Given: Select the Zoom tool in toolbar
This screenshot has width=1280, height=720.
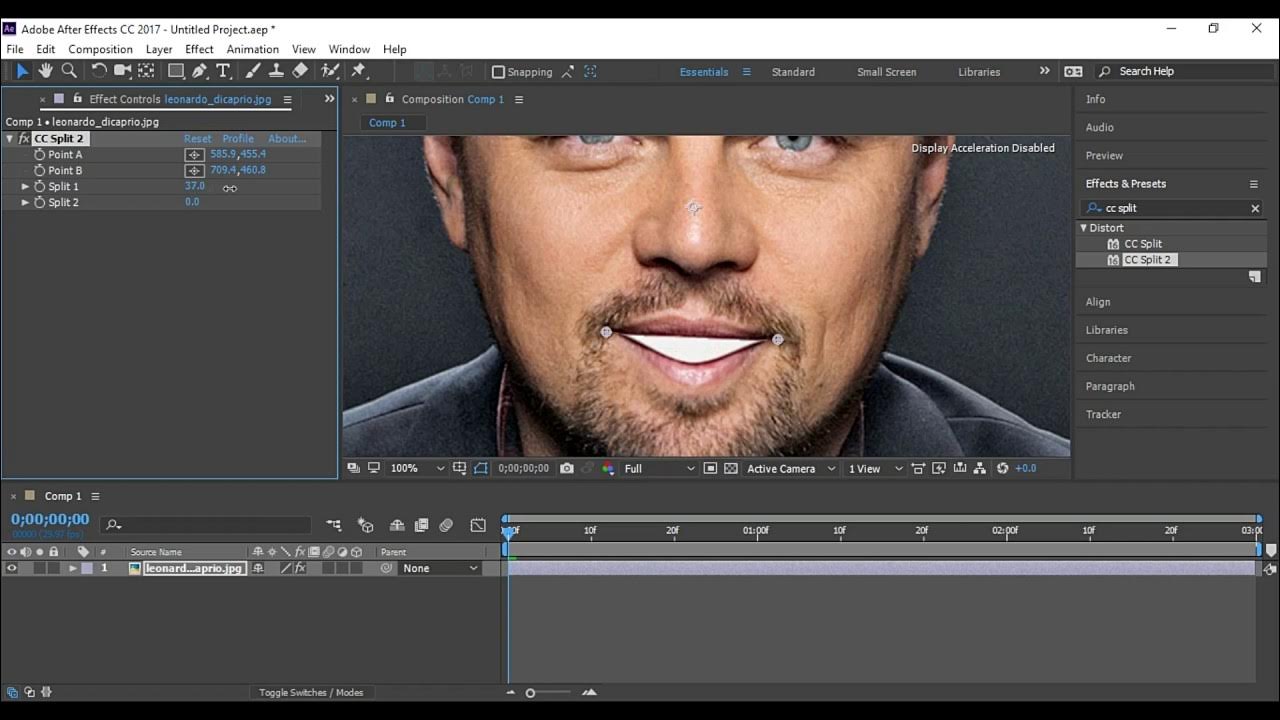Looking at the screenshot, I should coord(69,71).
